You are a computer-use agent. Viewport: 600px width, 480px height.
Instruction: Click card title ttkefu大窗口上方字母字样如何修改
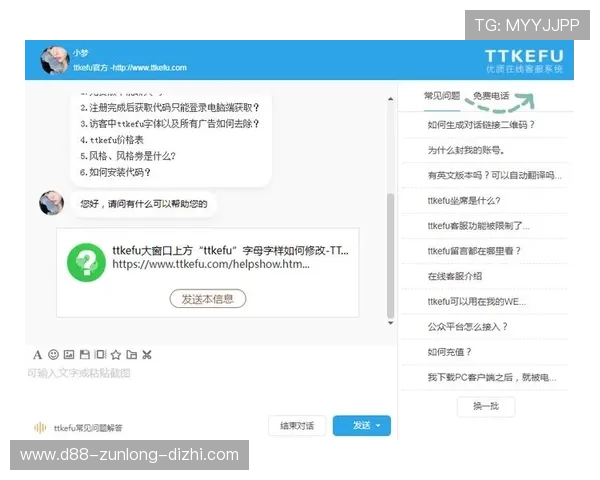(x=230, y=250)
